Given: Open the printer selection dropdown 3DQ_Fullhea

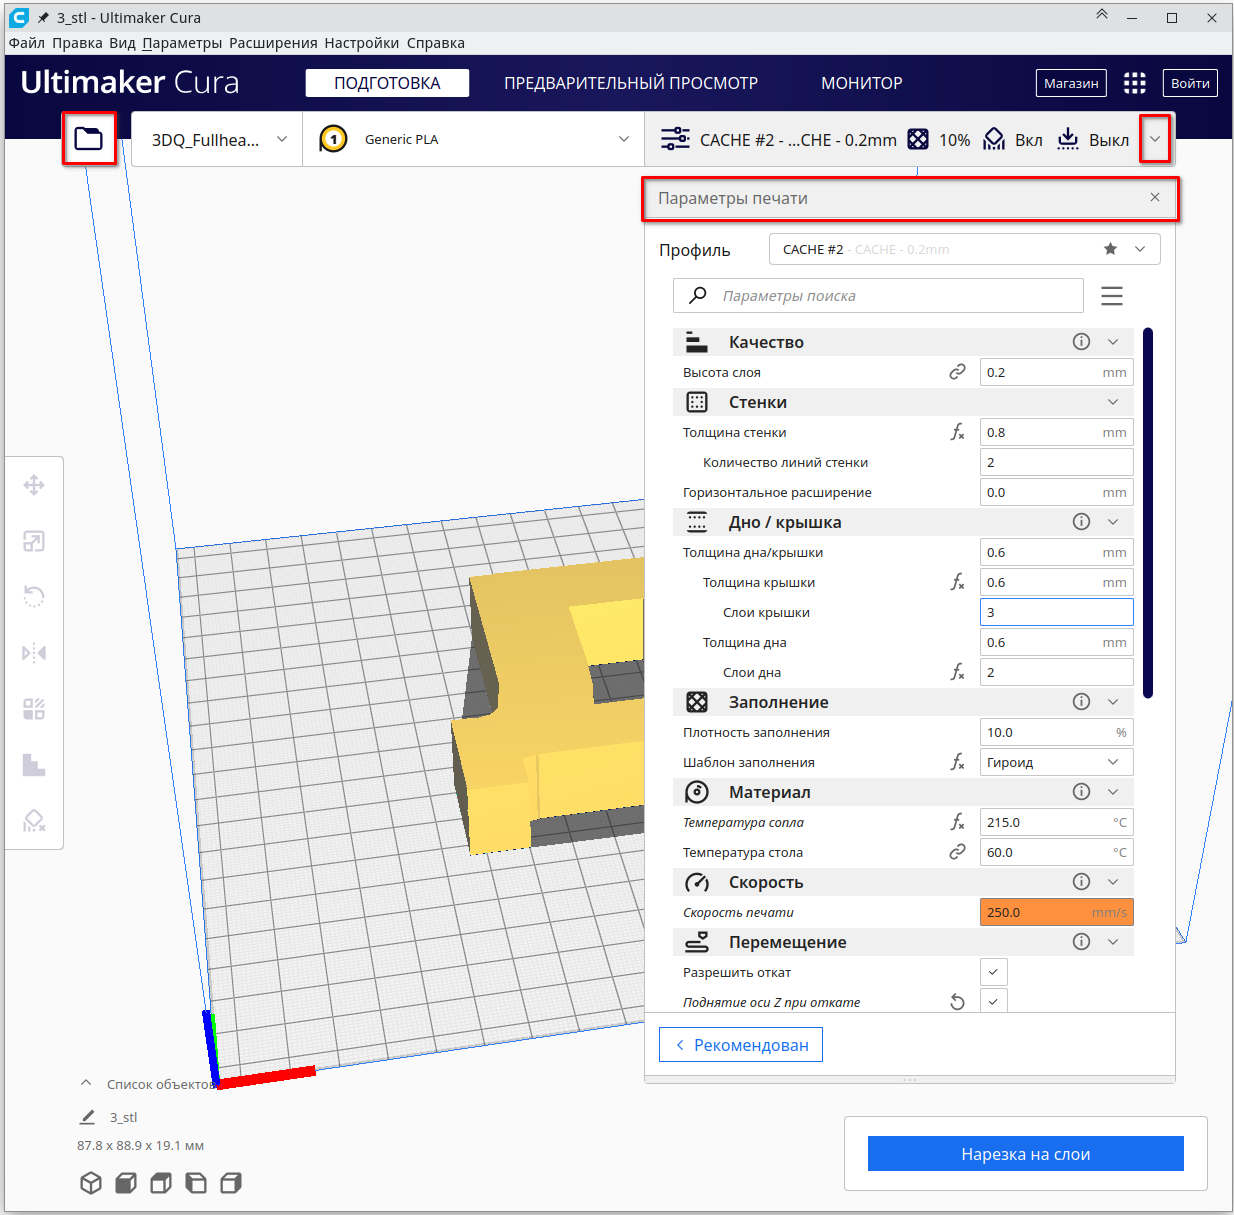Looking at the screenshot, I should [217, 140].
